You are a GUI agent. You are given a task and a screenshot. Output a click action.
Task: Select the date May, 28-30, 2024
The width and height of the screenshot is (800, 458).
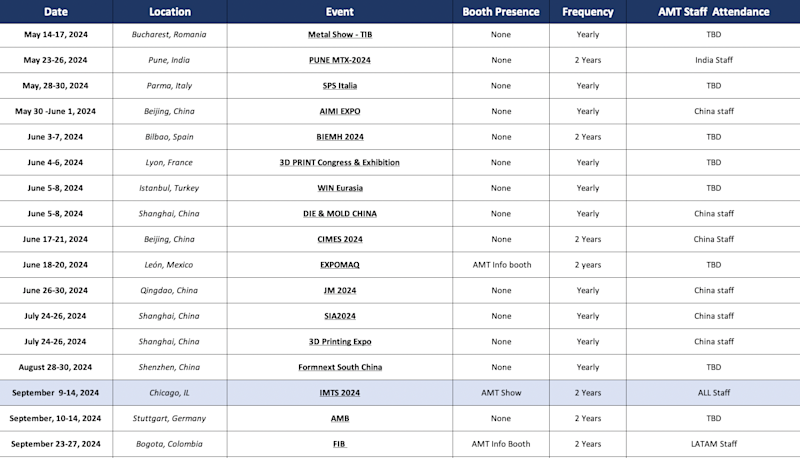(x=56, y=86)
